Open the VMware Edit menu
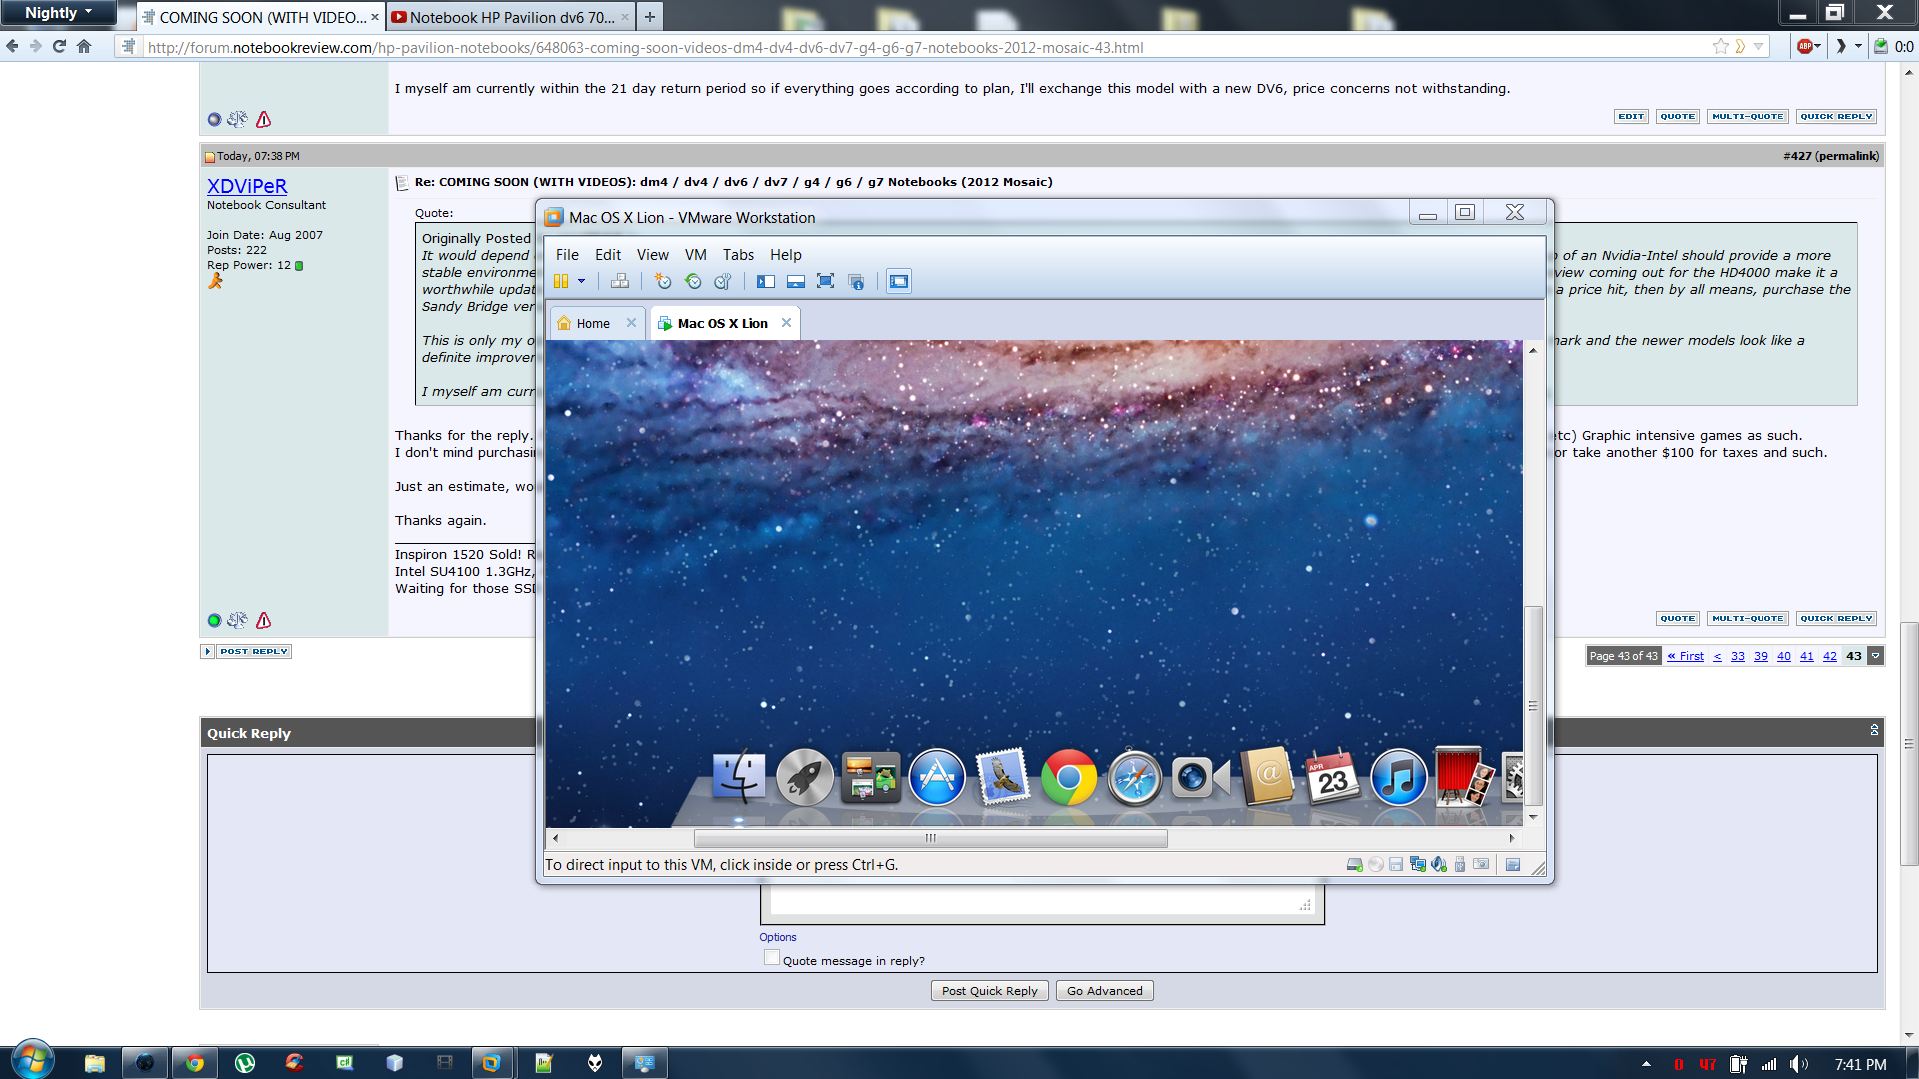This screenshot has width=1919, height=1079. (608, 255)
